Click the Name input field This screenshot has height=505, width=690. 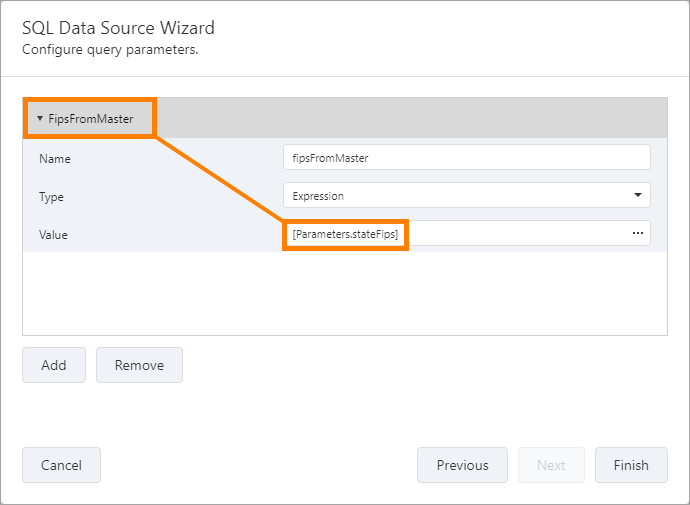click(x=466, y=157)
